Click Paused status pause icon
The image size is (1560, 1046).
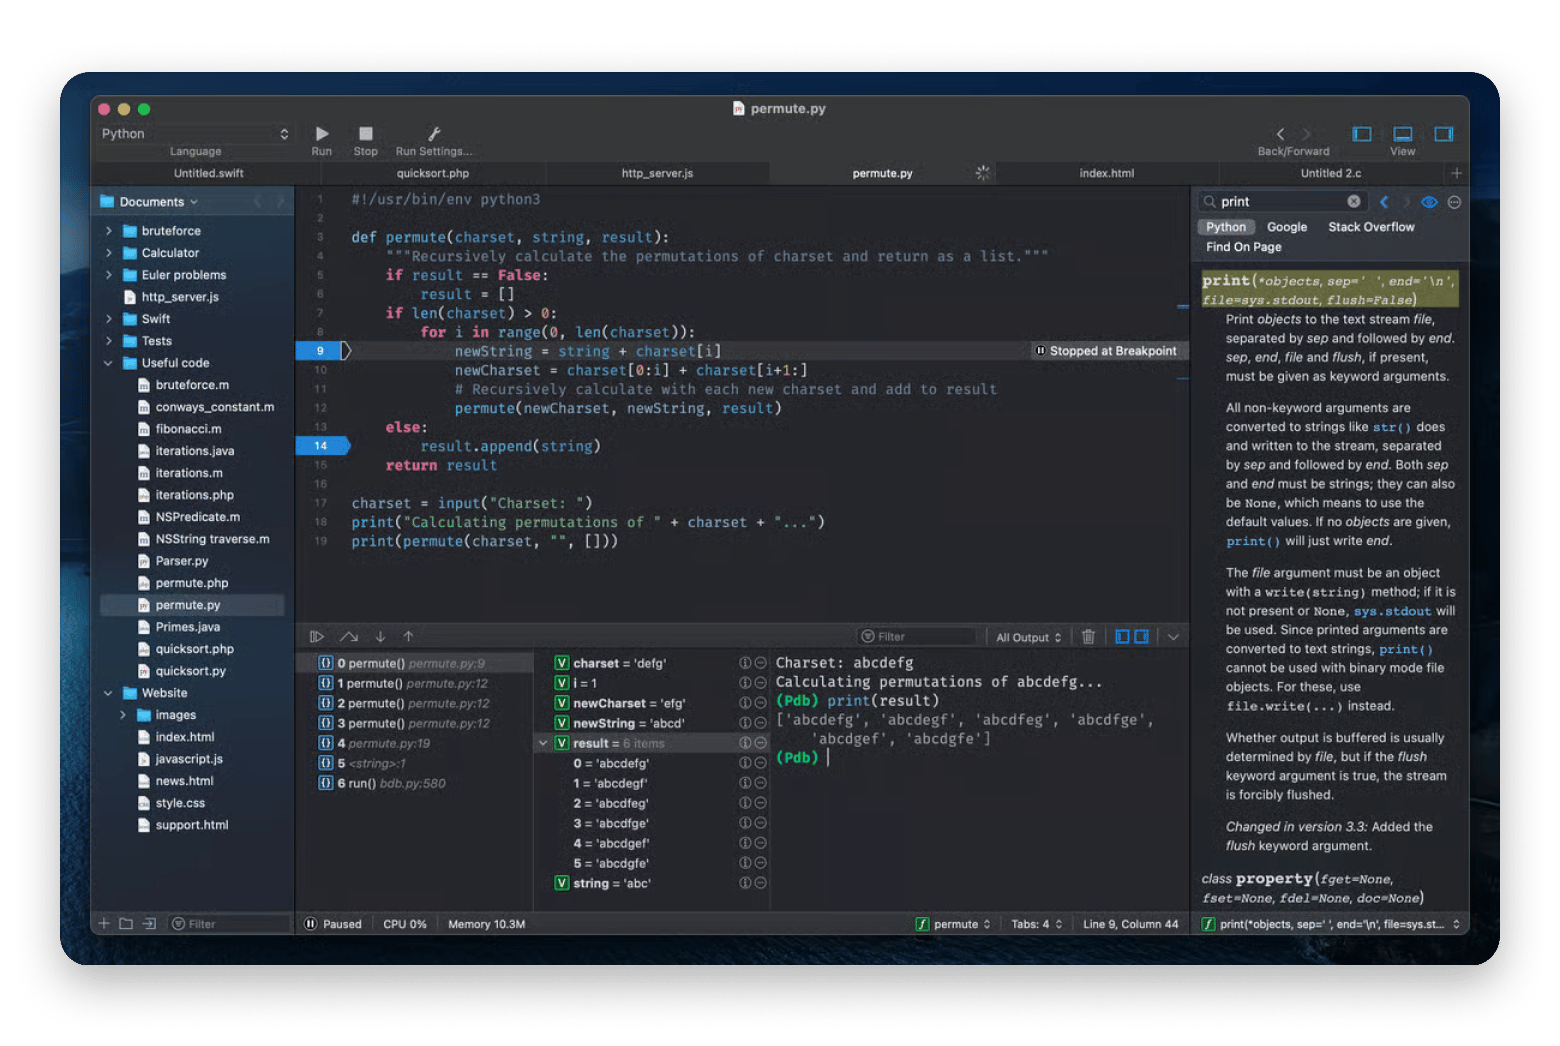pyautogui.click(x=311, y=923)
